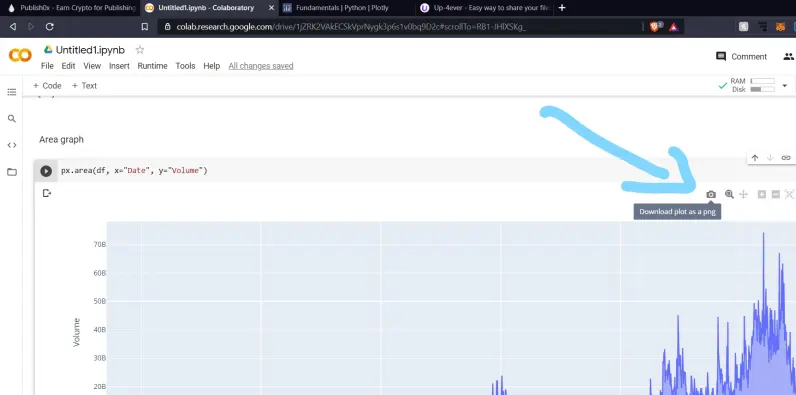The width and height of the screenshot is (796, 395).
Task: Close the Untitled1.ipynb Colaboratory tab
Action: pos(271,8)
